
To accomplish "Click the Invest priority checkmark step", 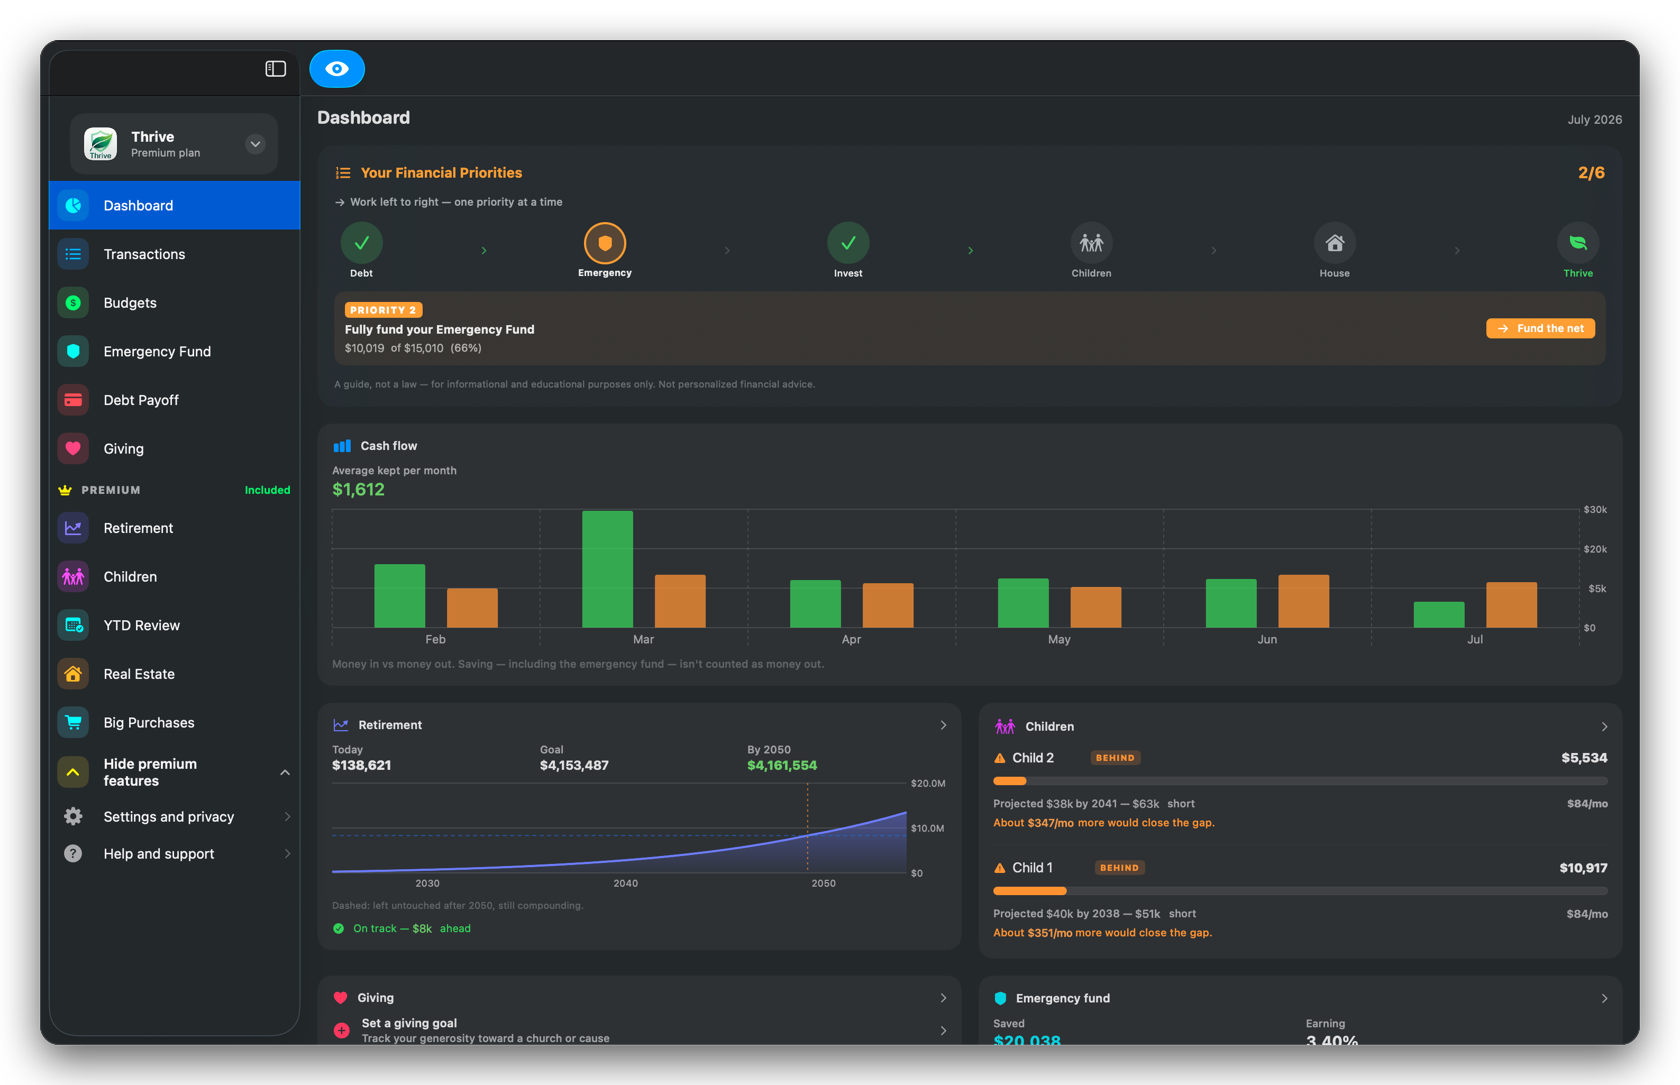I will [848, 243].
